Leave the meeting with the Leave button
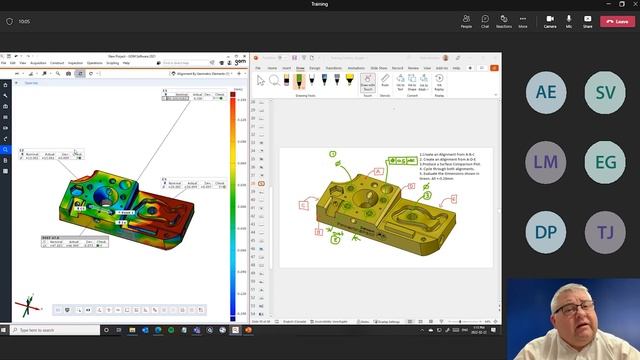Image resolution: width=640 pixels, height=360 pixels. [618, 21]
